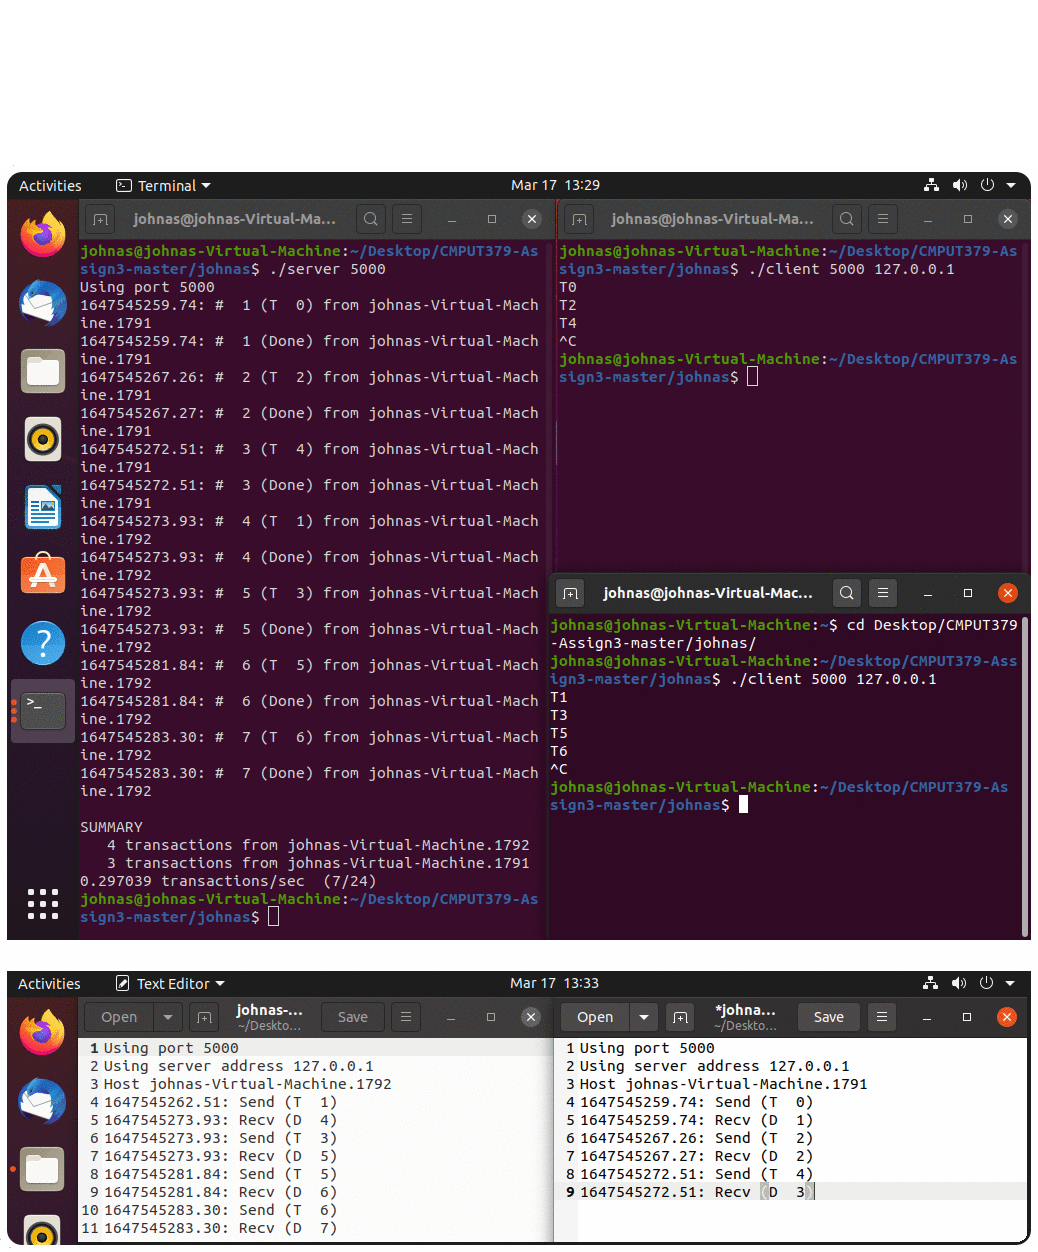Expand system menu arrow in the 13:29 panel
Image resolution: width=1038 pixels, height=1252 pixels.
(1011, 185)
